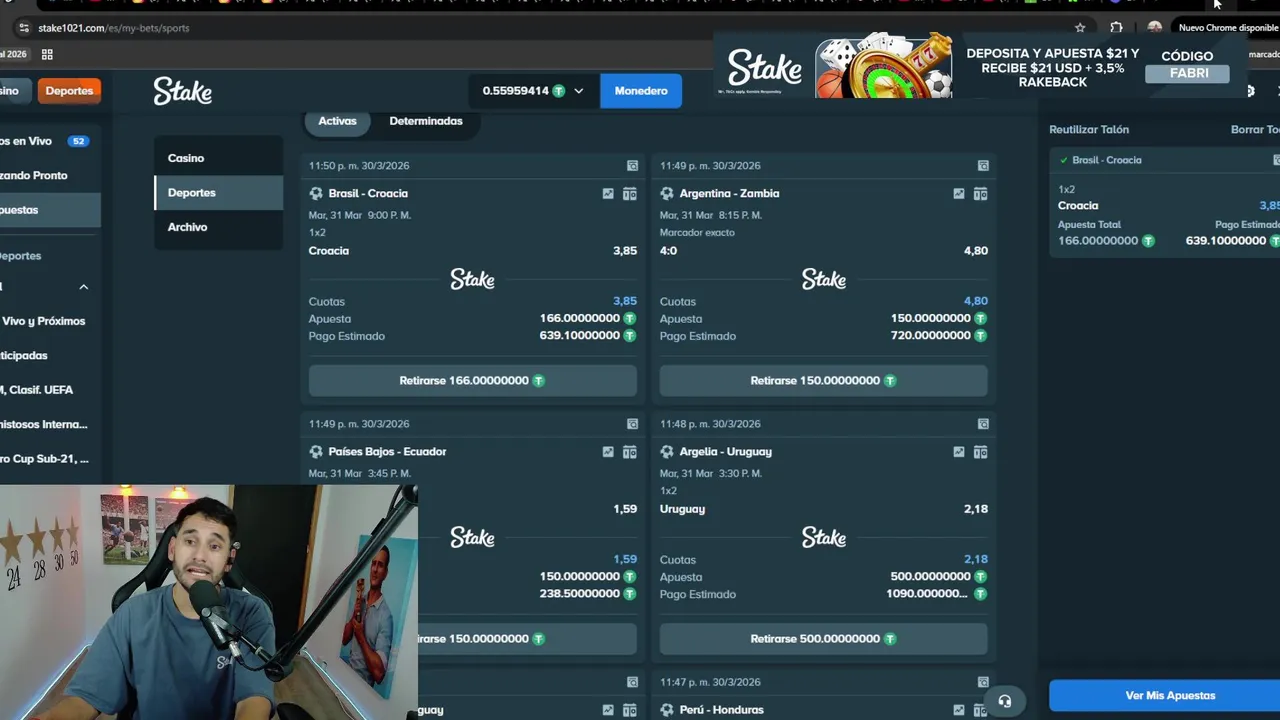Click Retirarse 150.00000000 for Argentina - Zambia

click(823, 380)
